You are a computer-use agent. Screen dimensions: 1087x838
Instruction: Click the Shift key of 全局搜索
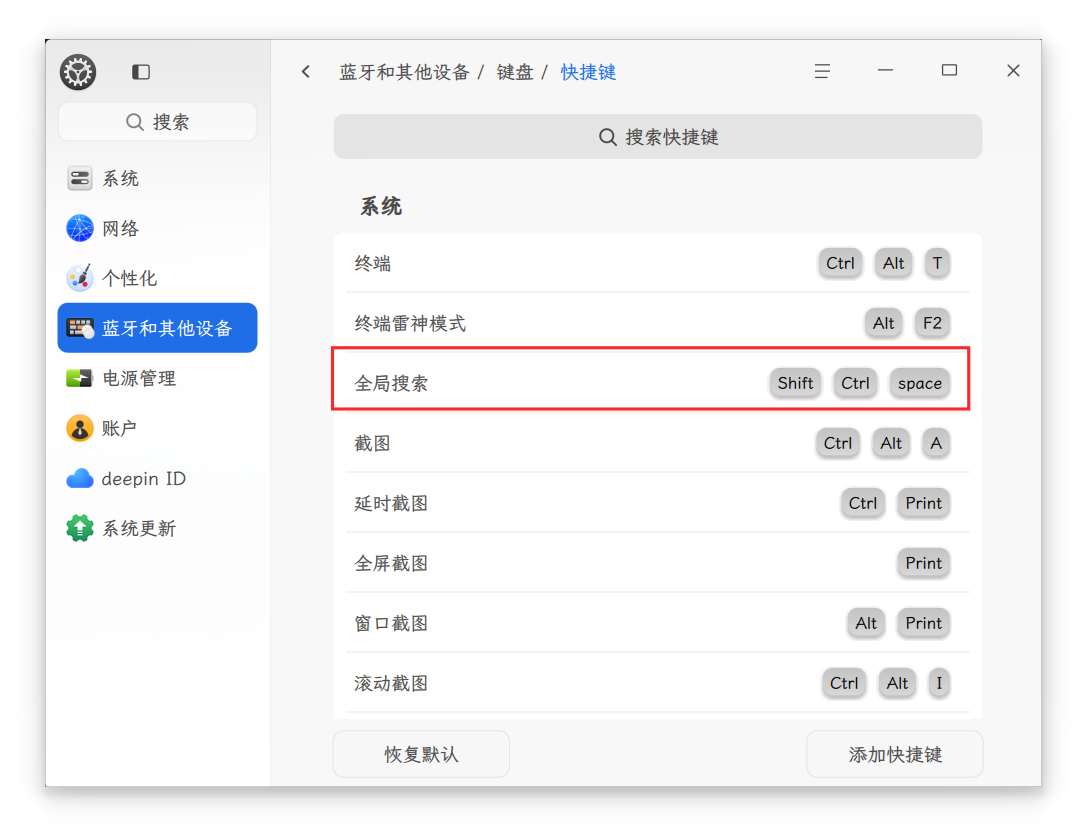click(795, 383)
